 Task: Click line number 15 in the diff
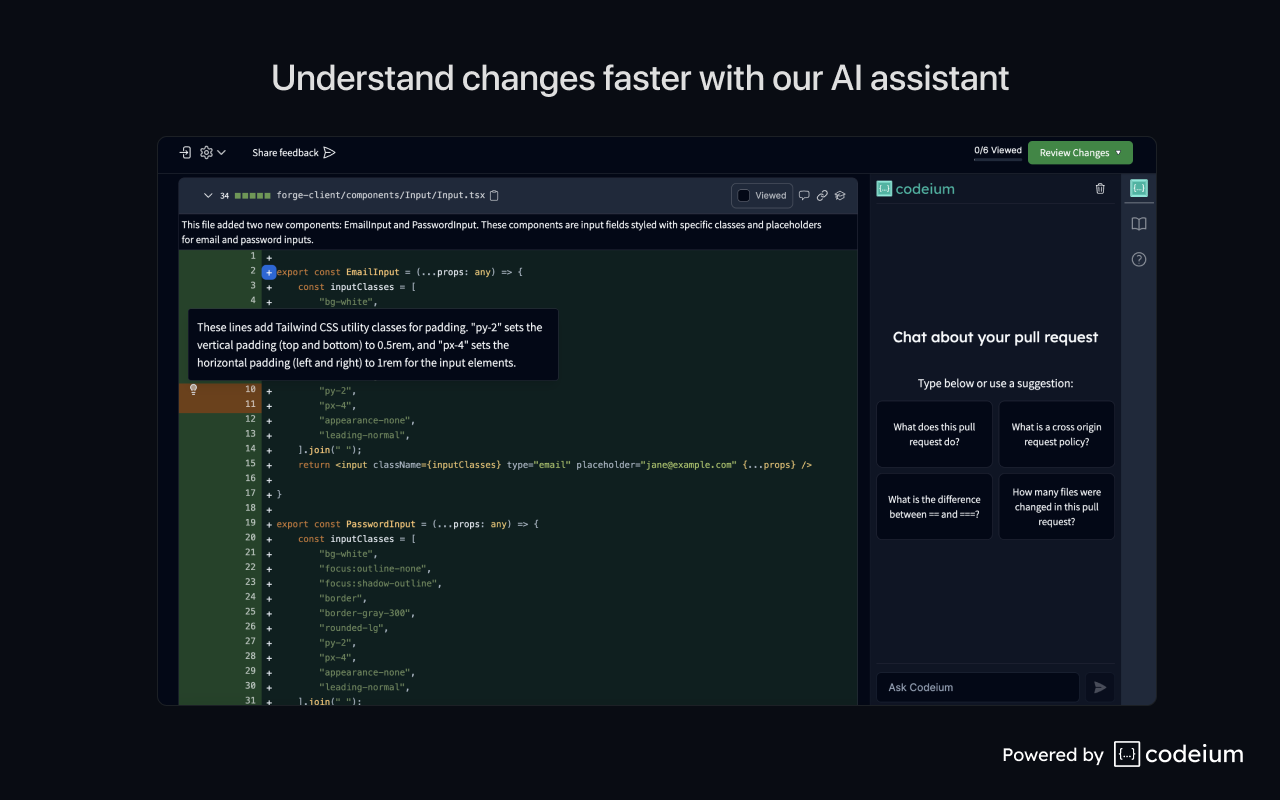coord(250,463)
